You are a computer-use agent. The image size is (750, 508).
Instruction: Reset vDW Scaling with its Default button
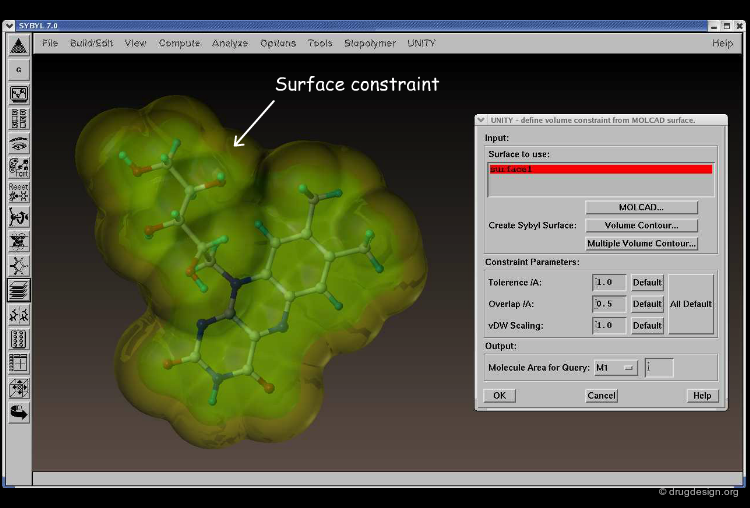(647, 325)
